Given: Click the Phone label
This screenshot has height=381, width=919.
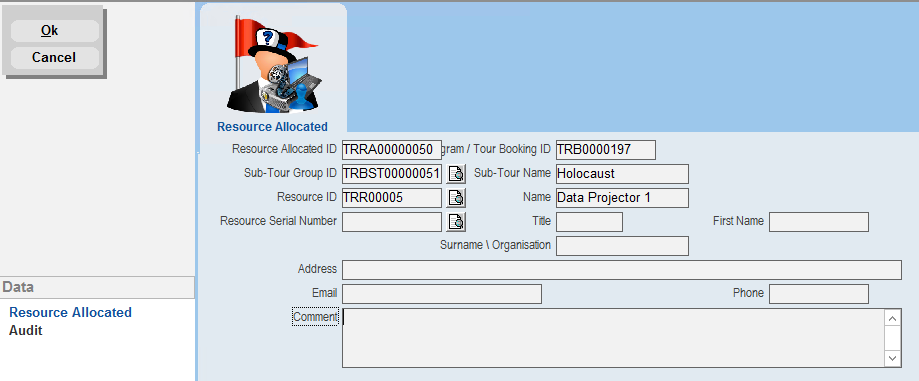Looking at the screenshot, I should pos(748,292).
